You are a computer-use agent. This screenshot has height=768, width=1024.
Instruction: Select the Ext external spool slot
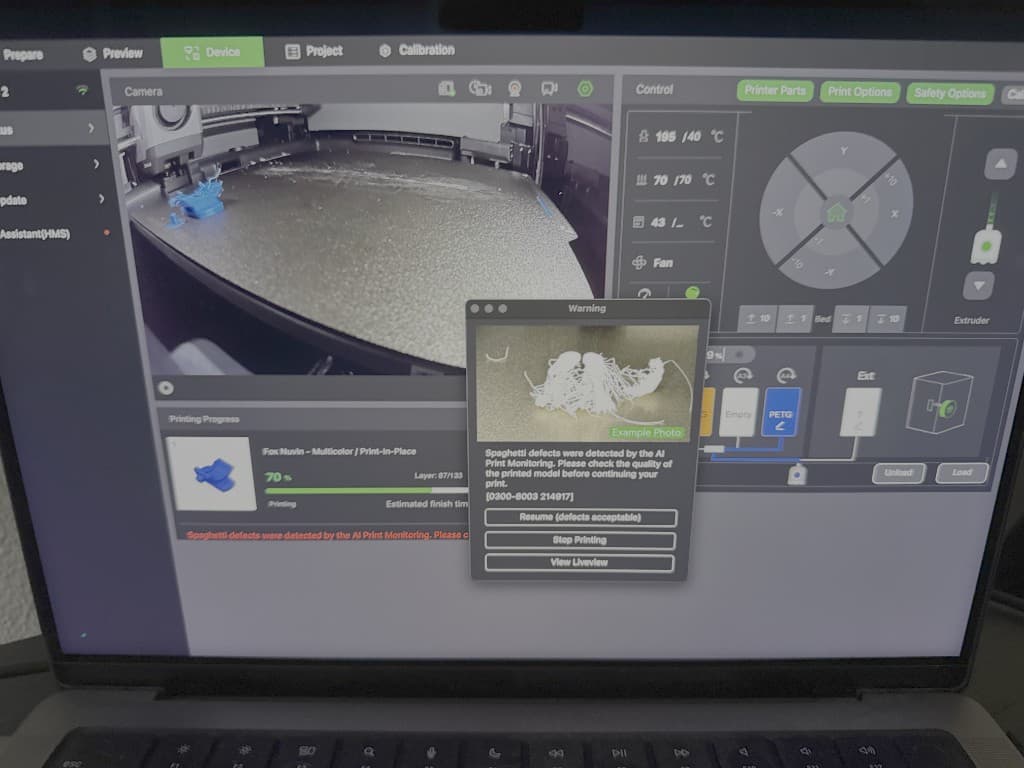pyautogui.click(x=861, y=412)
